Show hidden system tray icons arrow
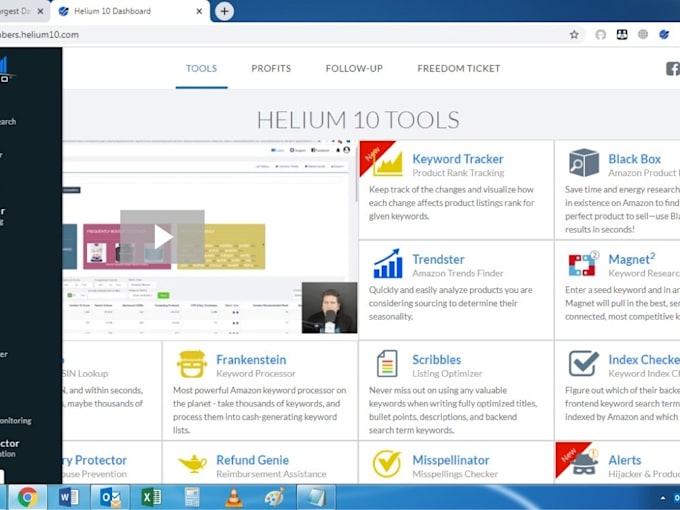 point(663,498)
